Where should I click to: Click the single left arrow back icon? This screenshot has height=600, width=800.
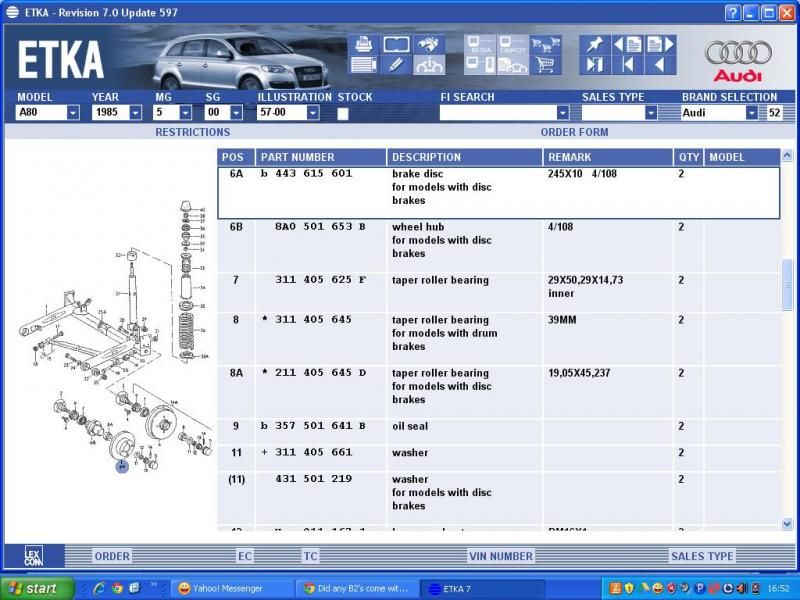click(661, 65)
